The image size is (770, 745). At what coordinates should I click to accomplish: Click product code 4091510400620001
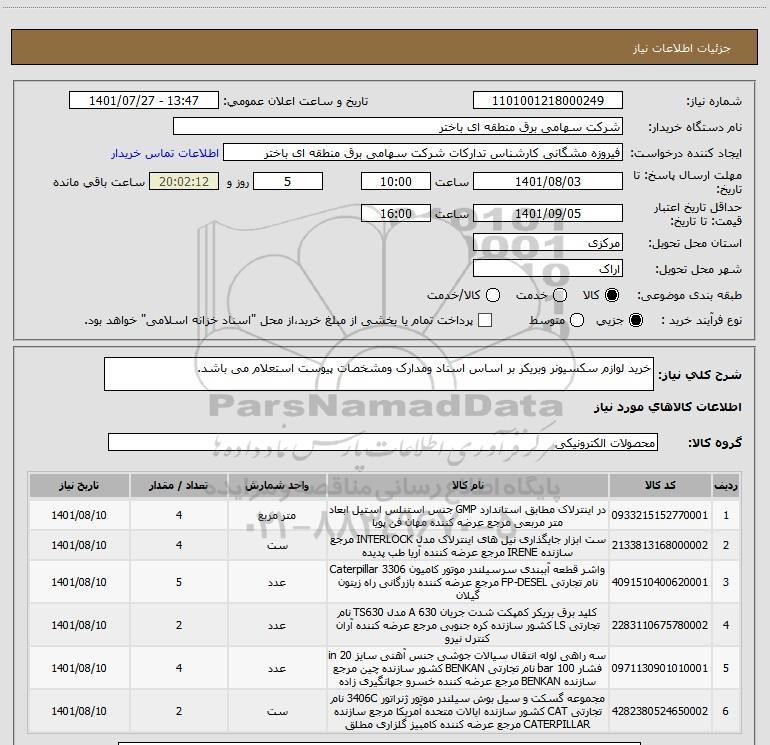click(660, 582)
